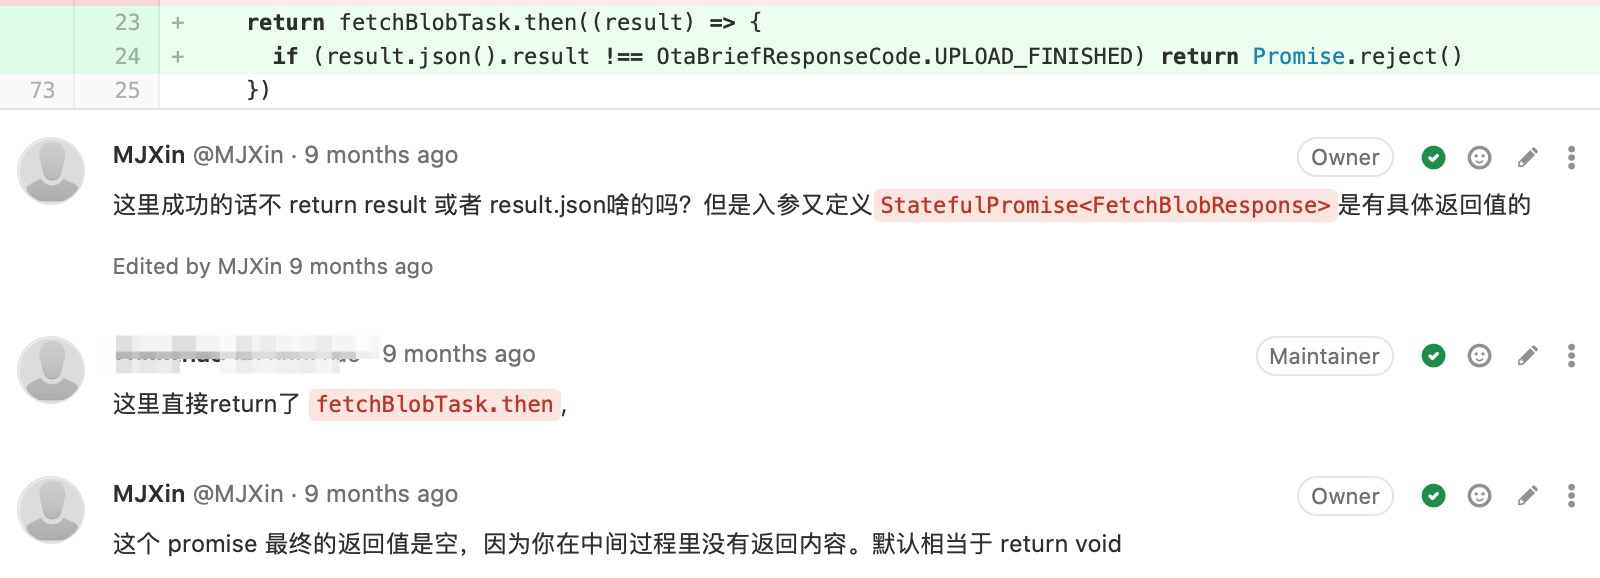Screen dimensions: 1600x578
Task: Edit the last MJXin comment
Action: [1527, 496]
